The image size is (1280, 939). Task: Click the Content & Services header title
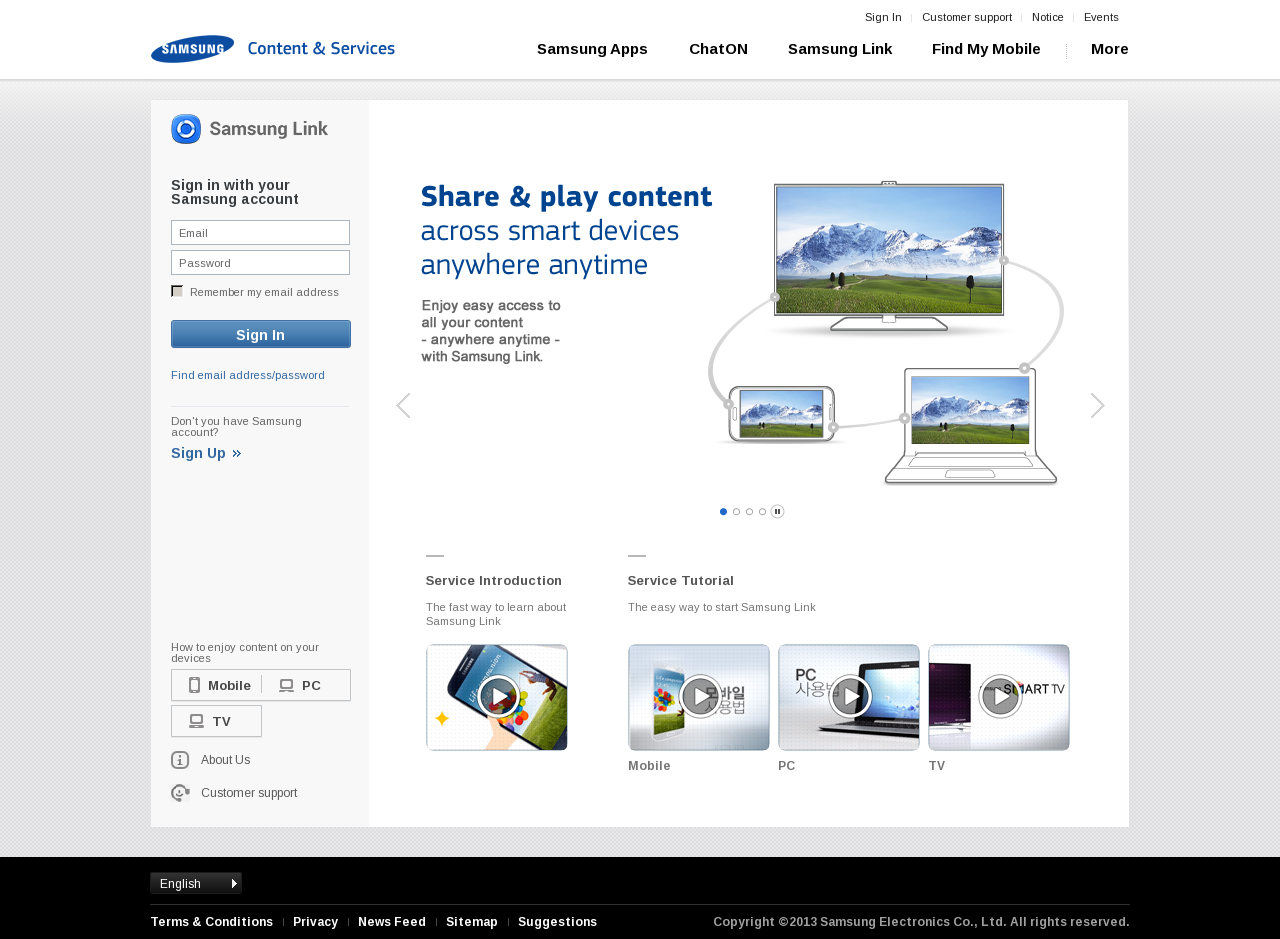click(321, 48)
